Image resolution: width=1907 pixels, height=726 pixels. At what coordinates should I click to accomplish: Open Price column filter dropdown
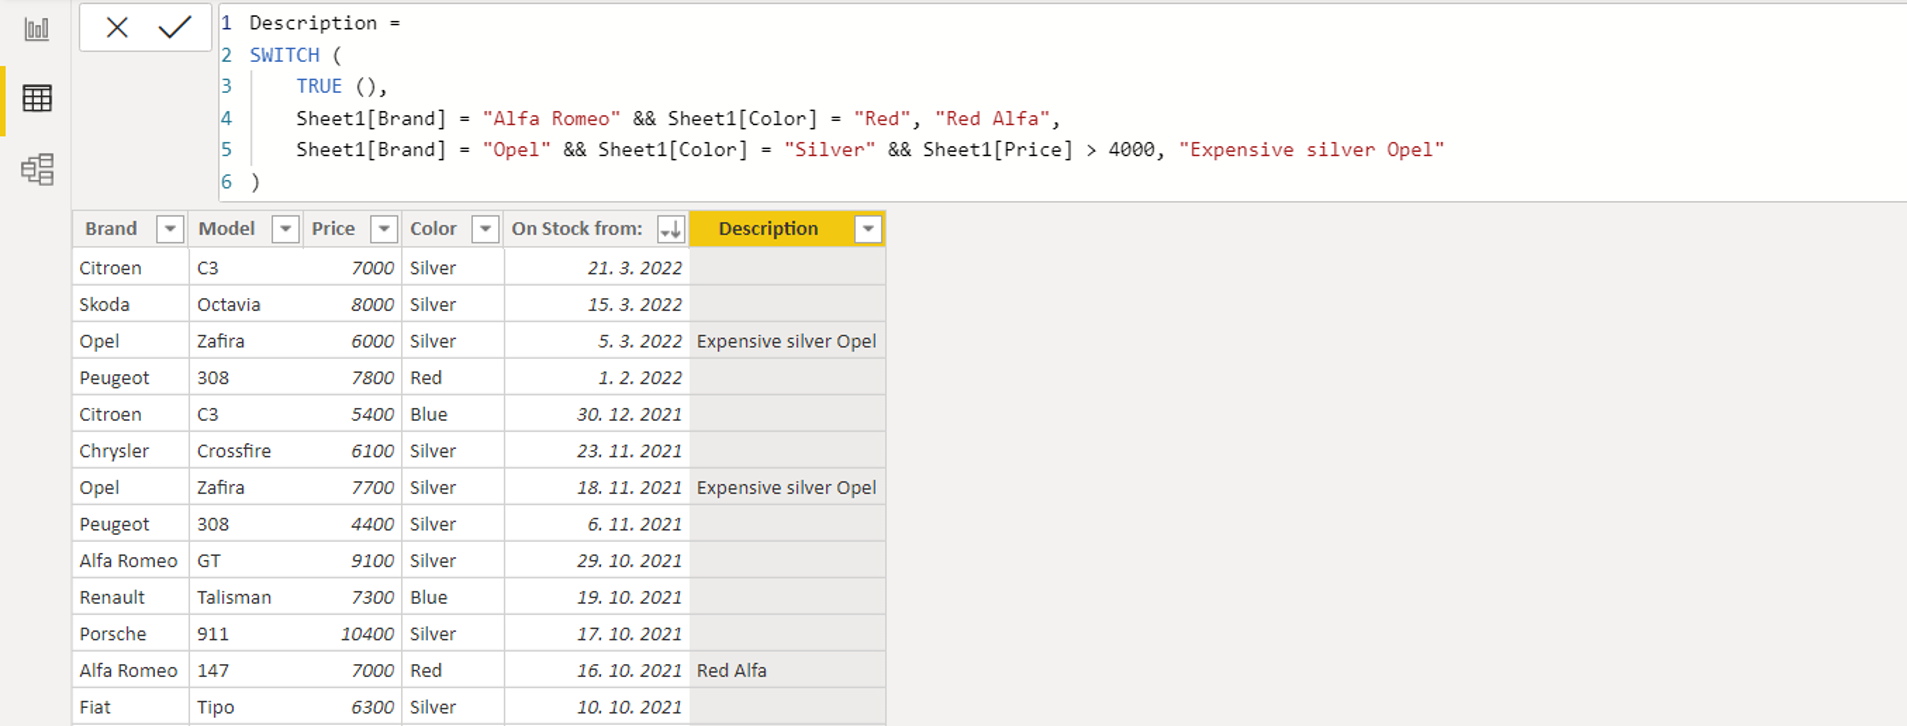pos(384,229)
